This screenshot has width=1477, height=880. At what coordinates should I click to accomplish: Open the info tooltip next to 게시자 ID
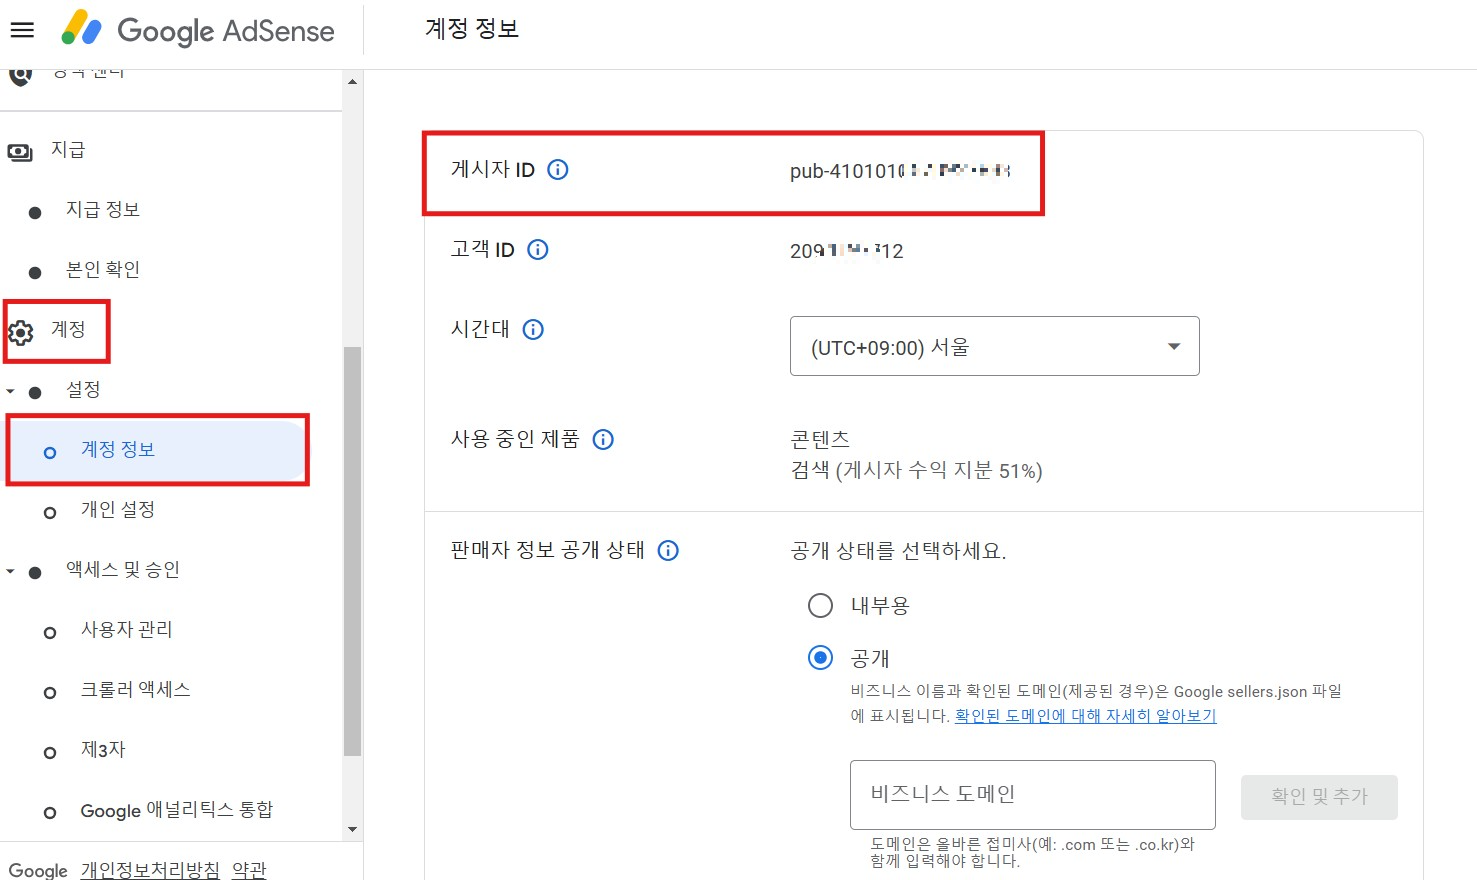point(558,170)
